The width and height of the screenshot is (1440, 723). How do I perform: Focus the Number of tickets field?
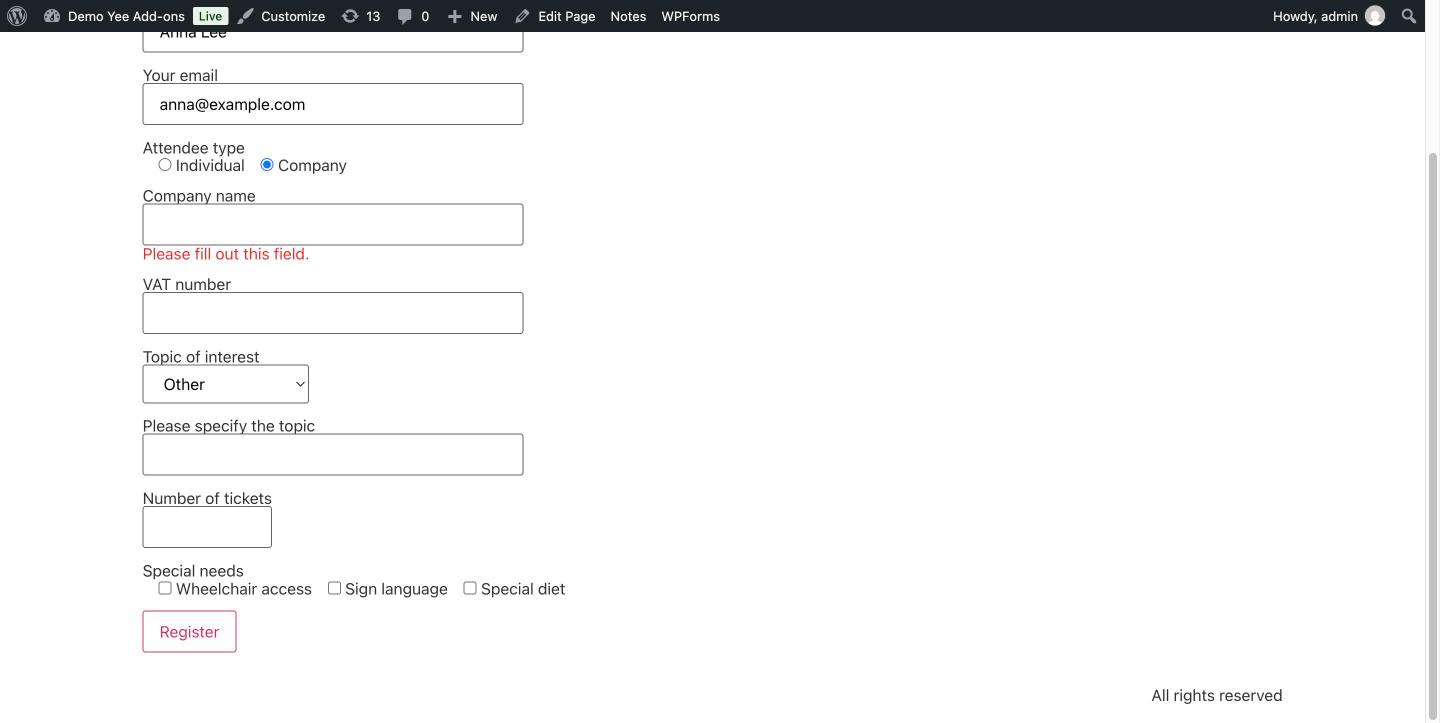[x=207, y=527]
